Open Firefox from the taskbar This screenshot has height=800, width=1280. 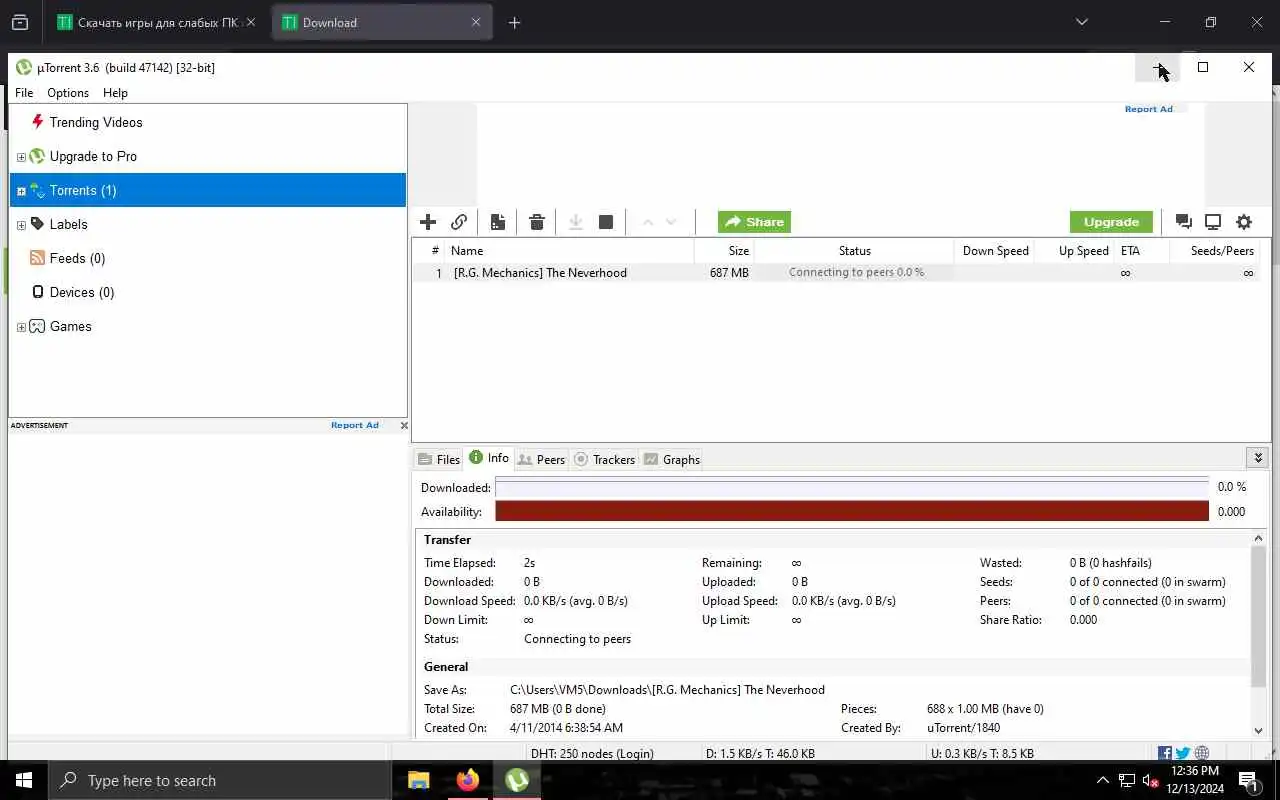[x=467, y=780]
